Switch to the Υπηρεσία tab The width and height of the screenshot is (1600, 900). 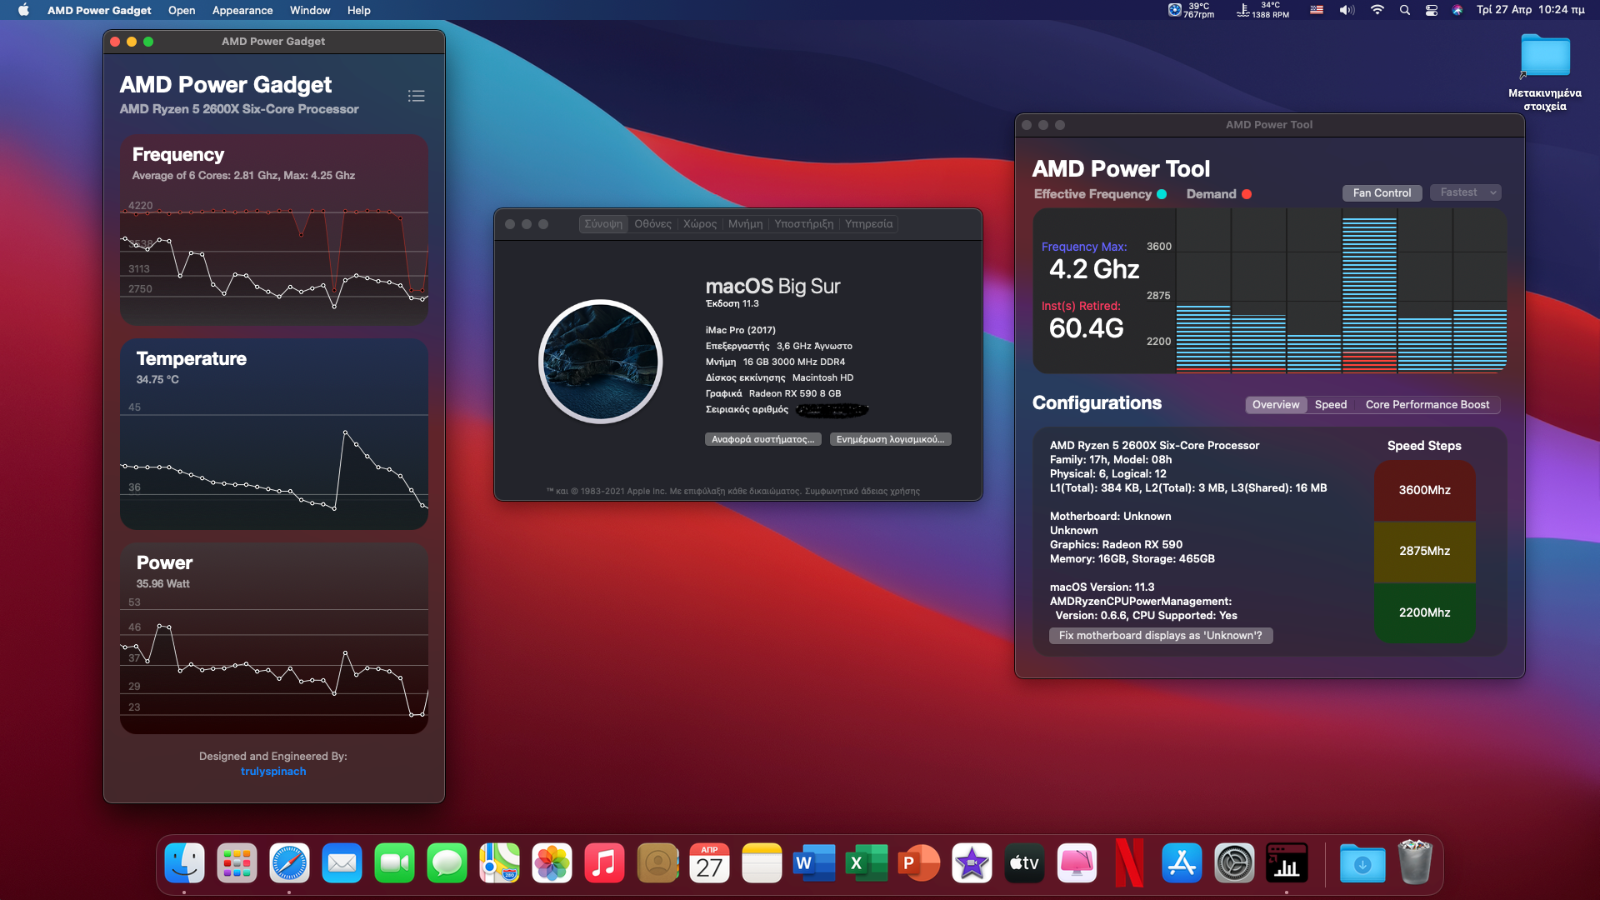(x=869, y=224)
